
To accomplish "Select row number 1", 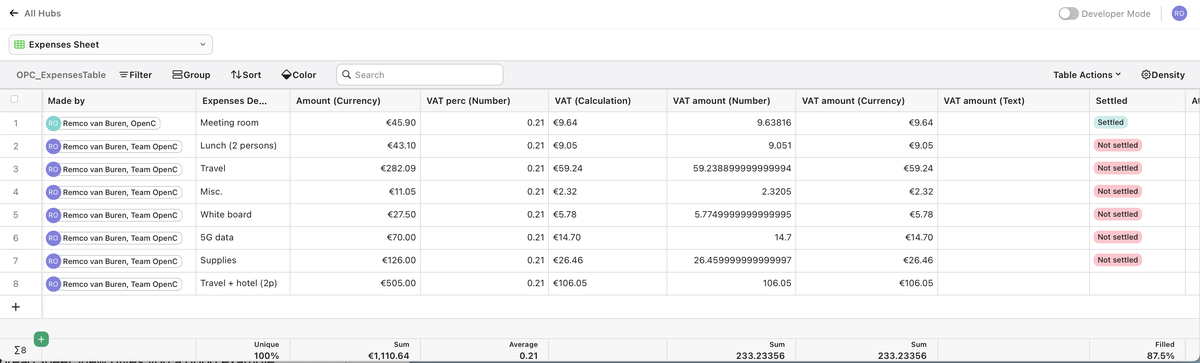I will (15, 123).
